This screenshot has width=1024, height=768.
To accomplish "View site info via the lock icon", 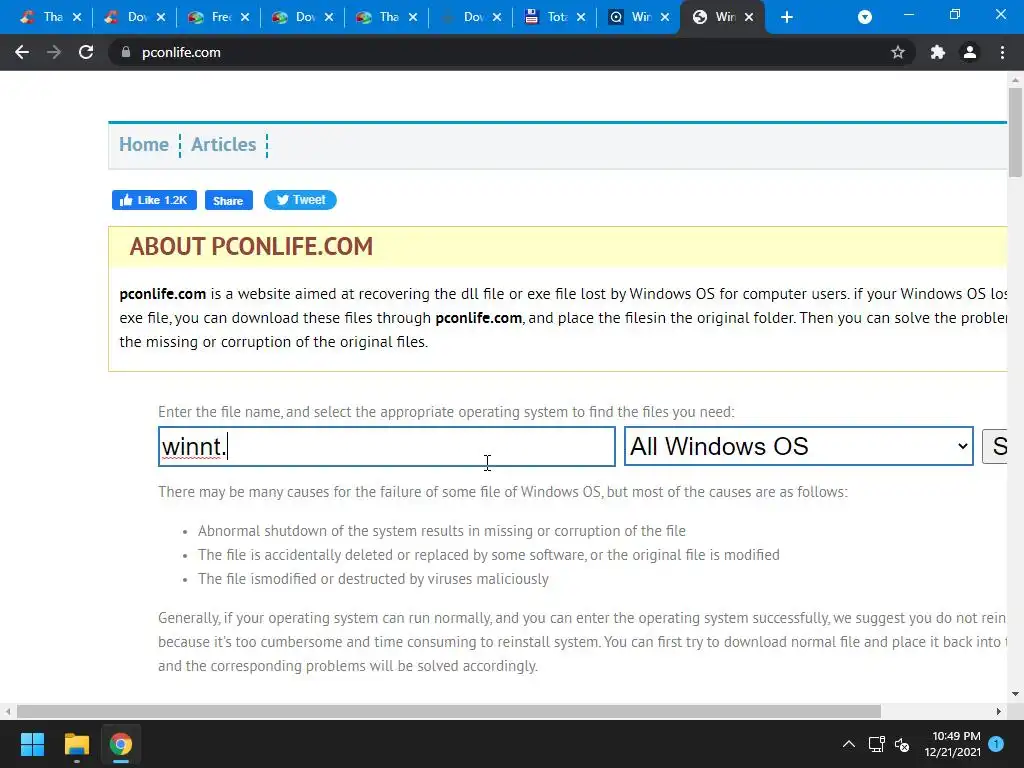I will (126, 52).
